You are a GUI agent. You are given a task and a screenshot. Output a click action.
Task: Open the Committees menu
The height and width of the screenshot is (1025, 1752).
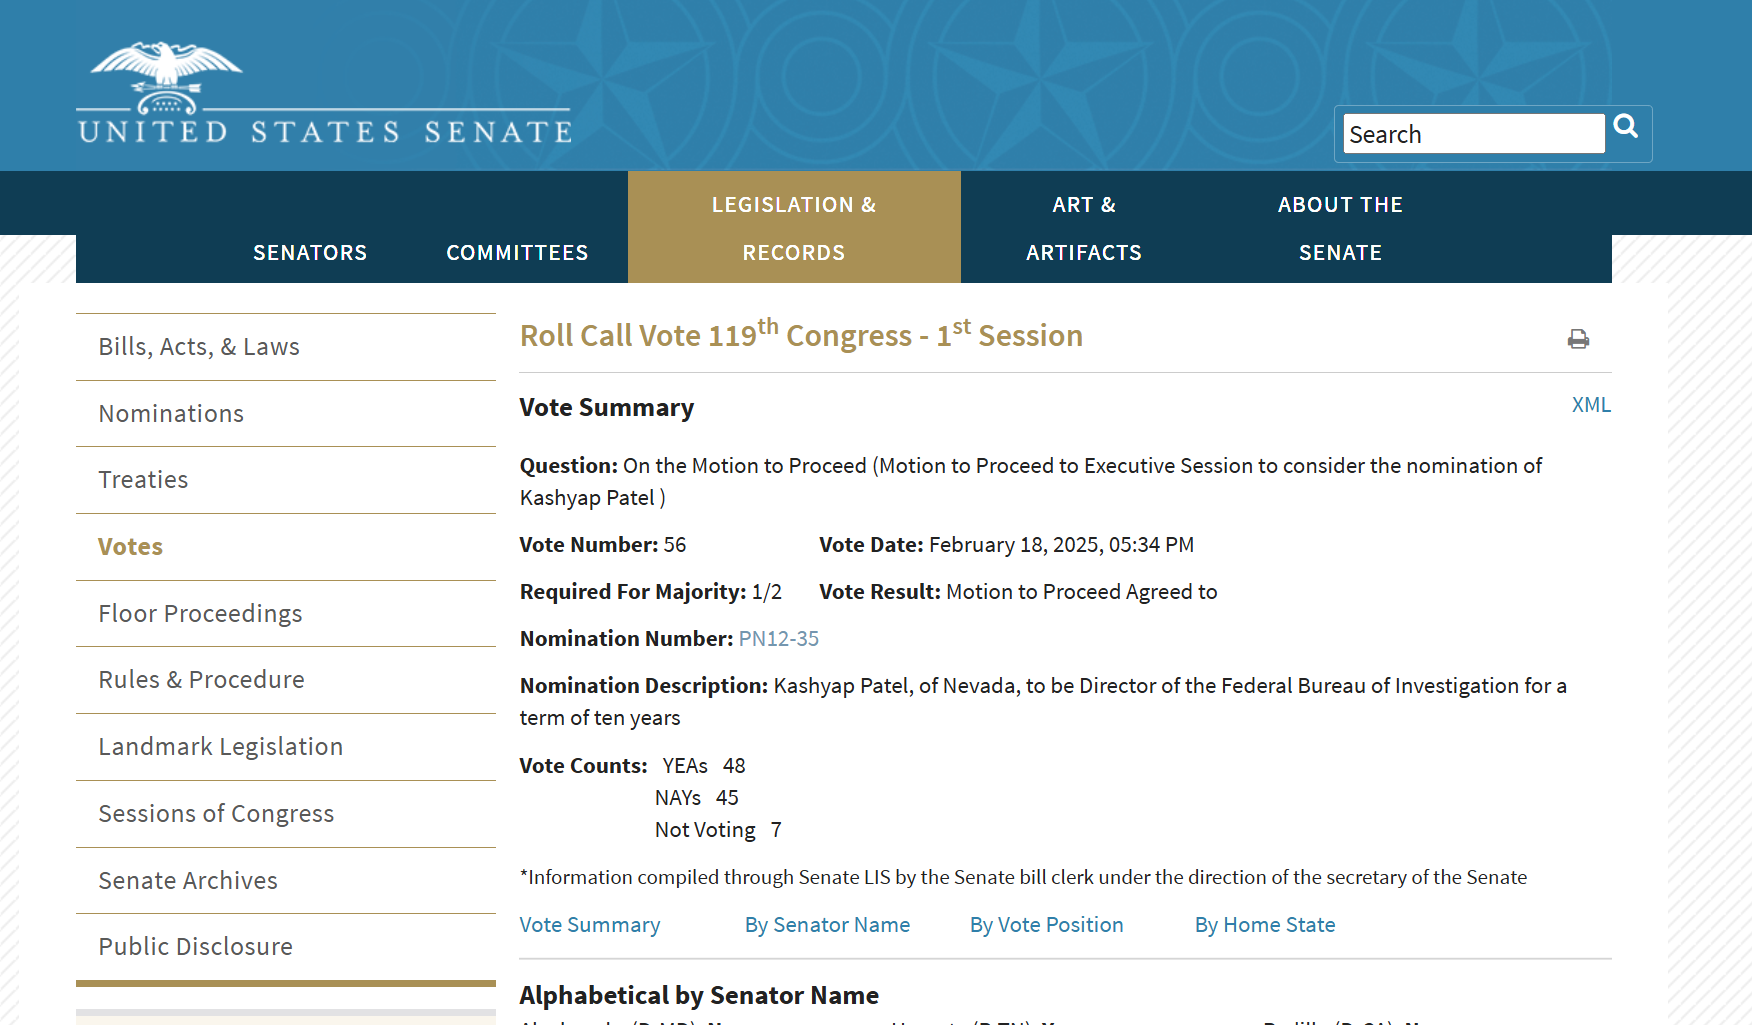tap(517, 253)
